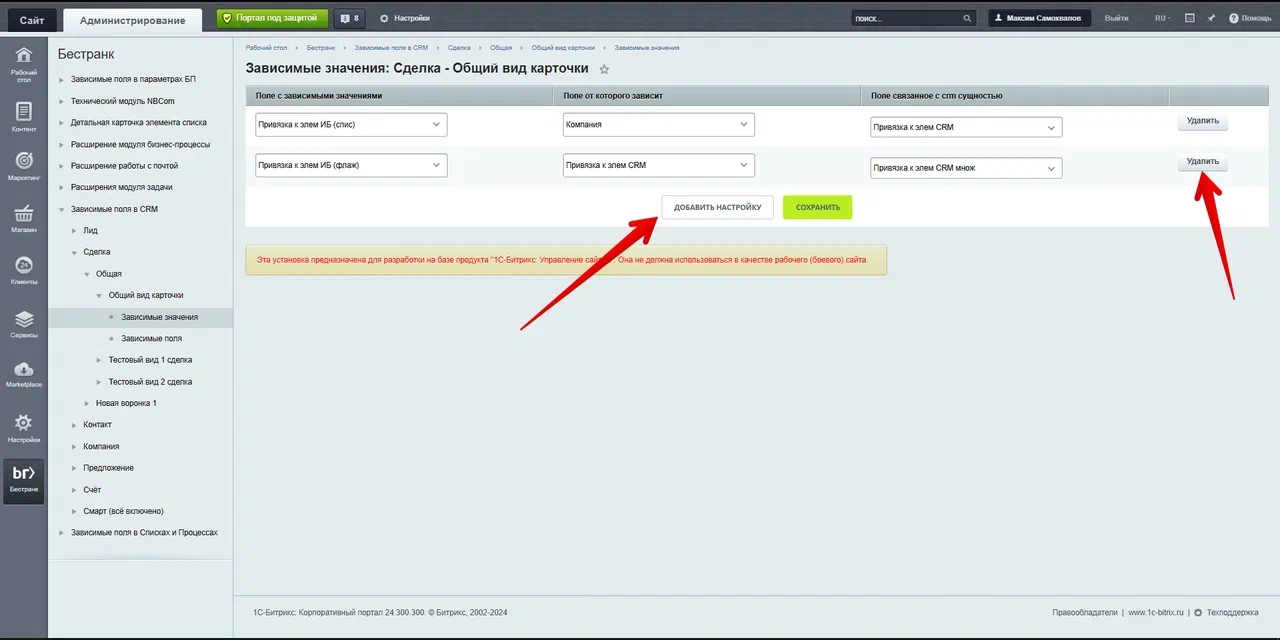1280x640 pixels.
Task: Open the Привязка к элем ИБ (флаж) dropdown
Action: [x=350, y=165]
